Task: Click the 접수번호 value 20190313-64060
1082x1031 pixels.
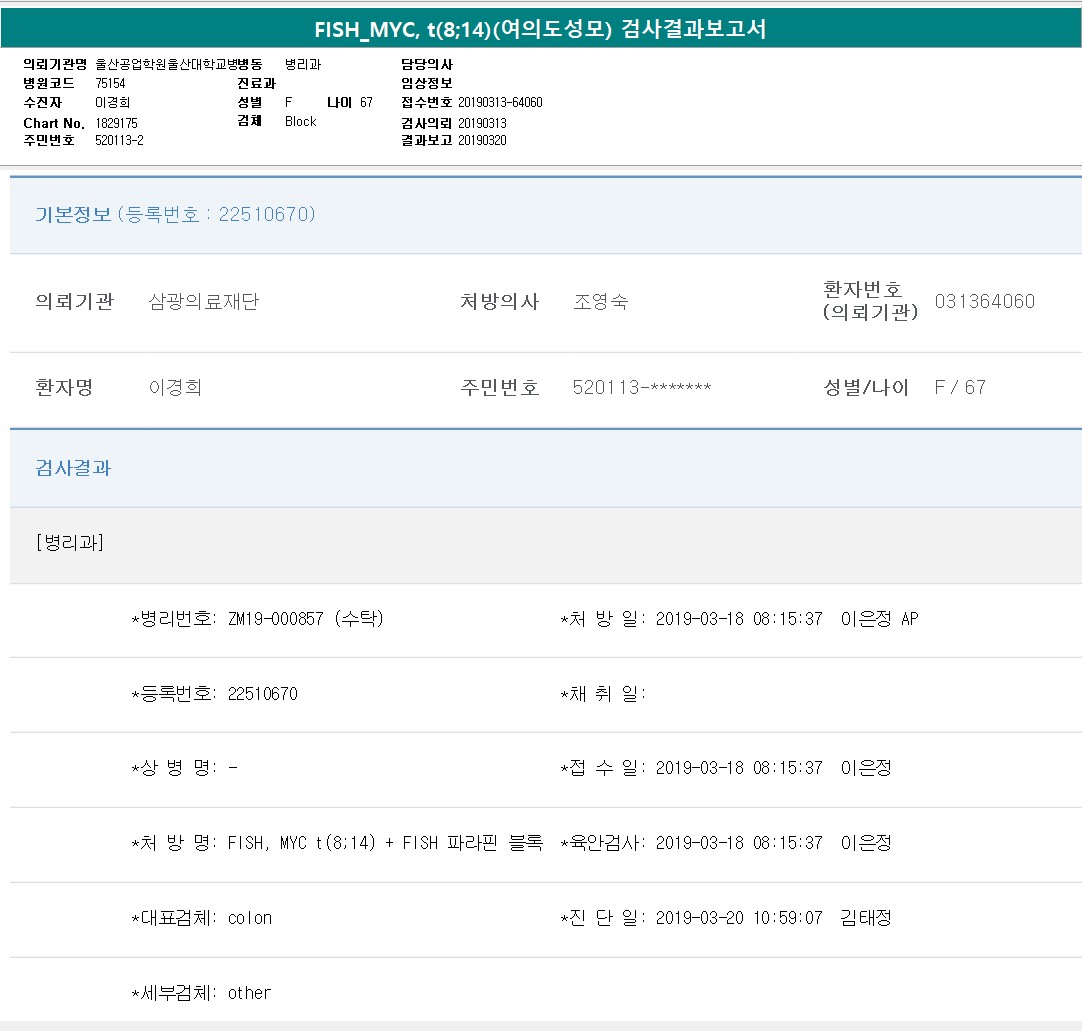Action: pos(500,103)
